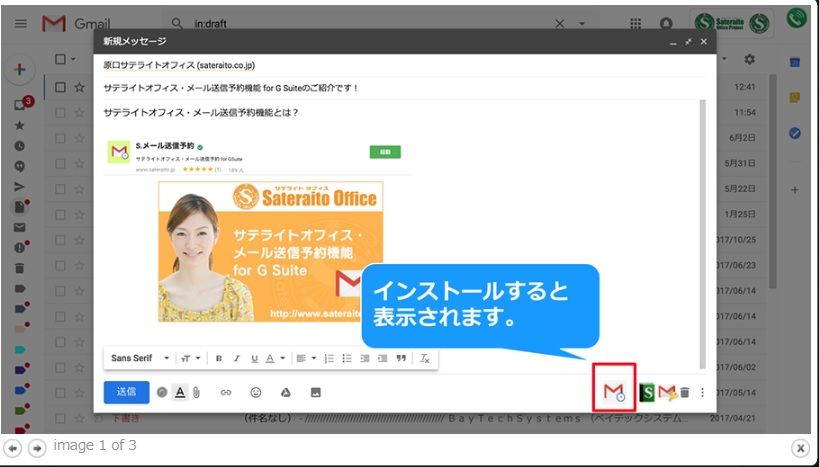Click the Sateraito Office banner image
Screen dimensions: 819x467
[271, 251]
